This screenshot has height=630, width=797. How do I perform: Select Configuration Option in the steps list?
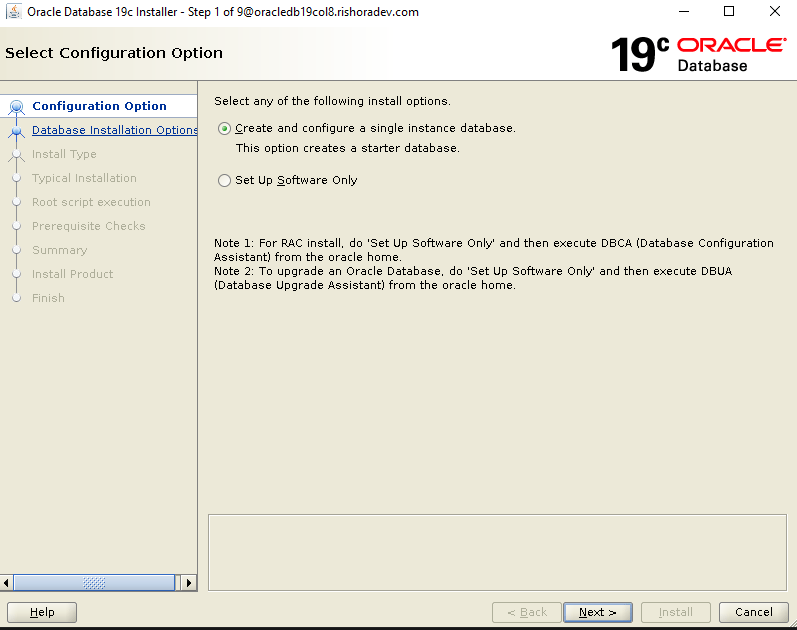pos(99,106)
